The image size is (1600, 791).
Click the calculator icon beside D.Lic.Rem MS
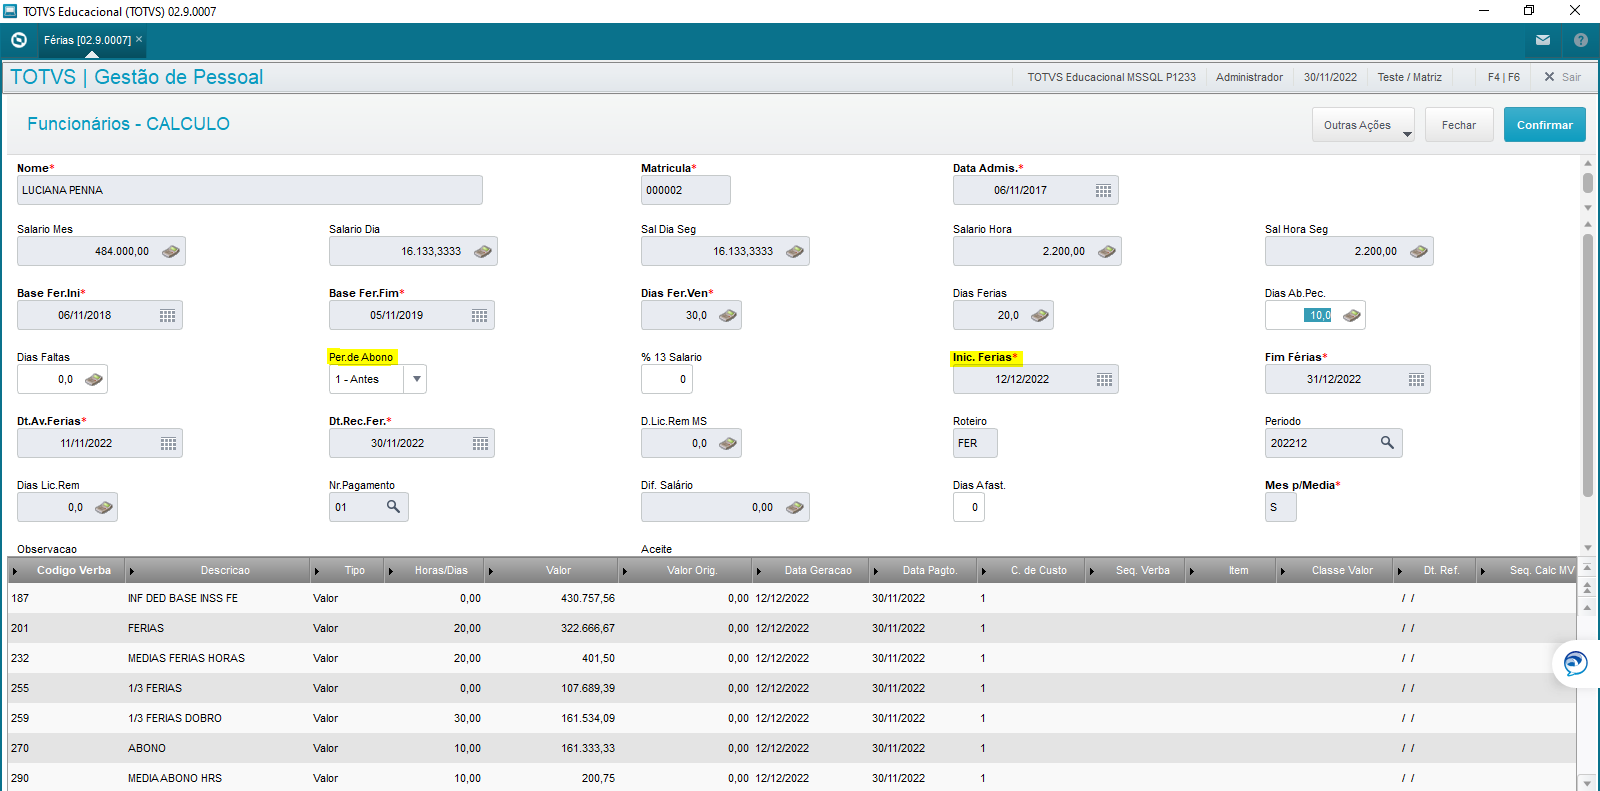tap(728, 444)
